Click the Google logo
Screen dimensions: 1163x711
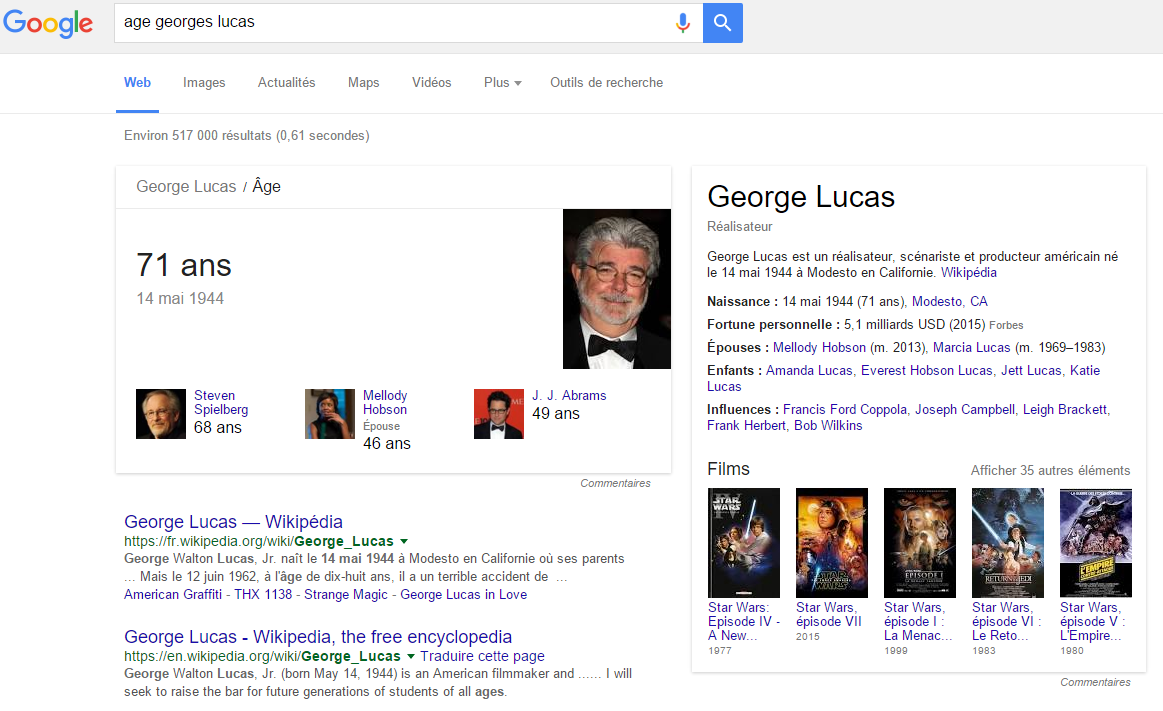pyautogui.click(x=48, y=23)
